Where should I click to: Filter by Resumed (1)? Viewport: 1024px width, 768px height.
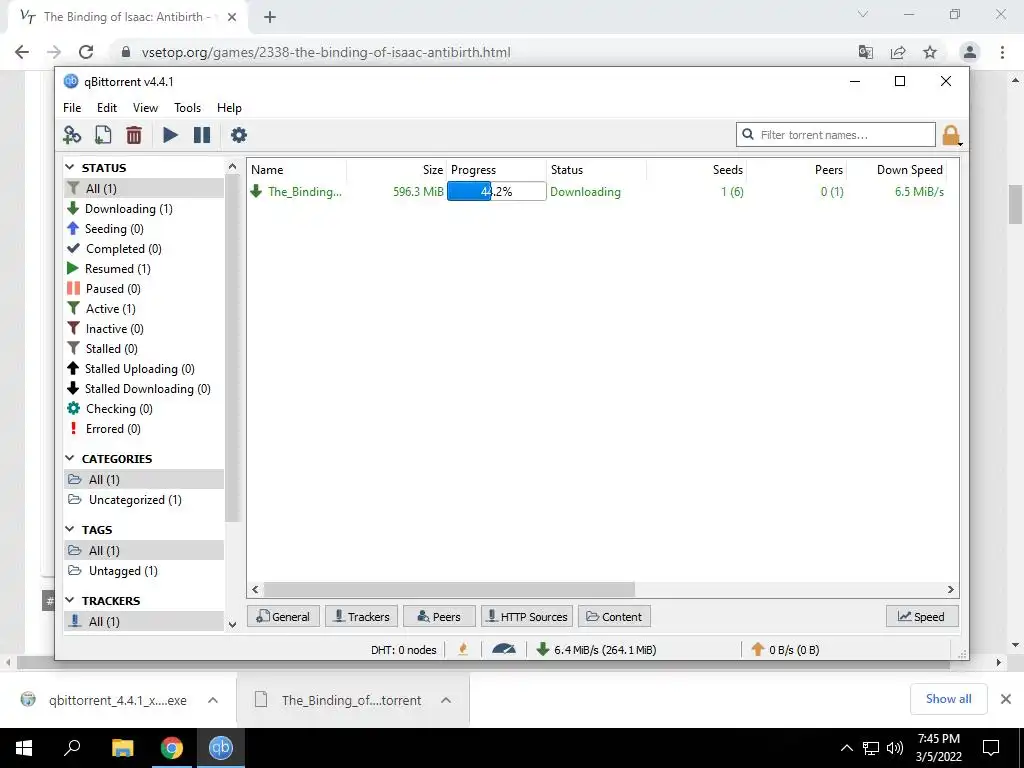point(144,269)
